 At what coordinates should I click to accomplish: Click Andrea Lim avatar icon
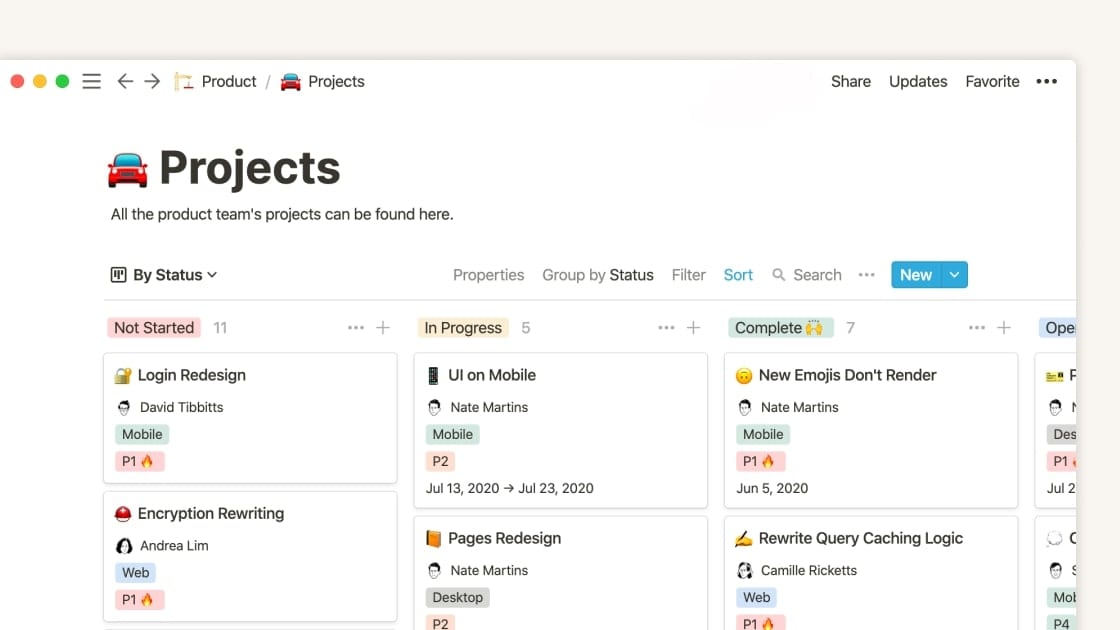124,546
